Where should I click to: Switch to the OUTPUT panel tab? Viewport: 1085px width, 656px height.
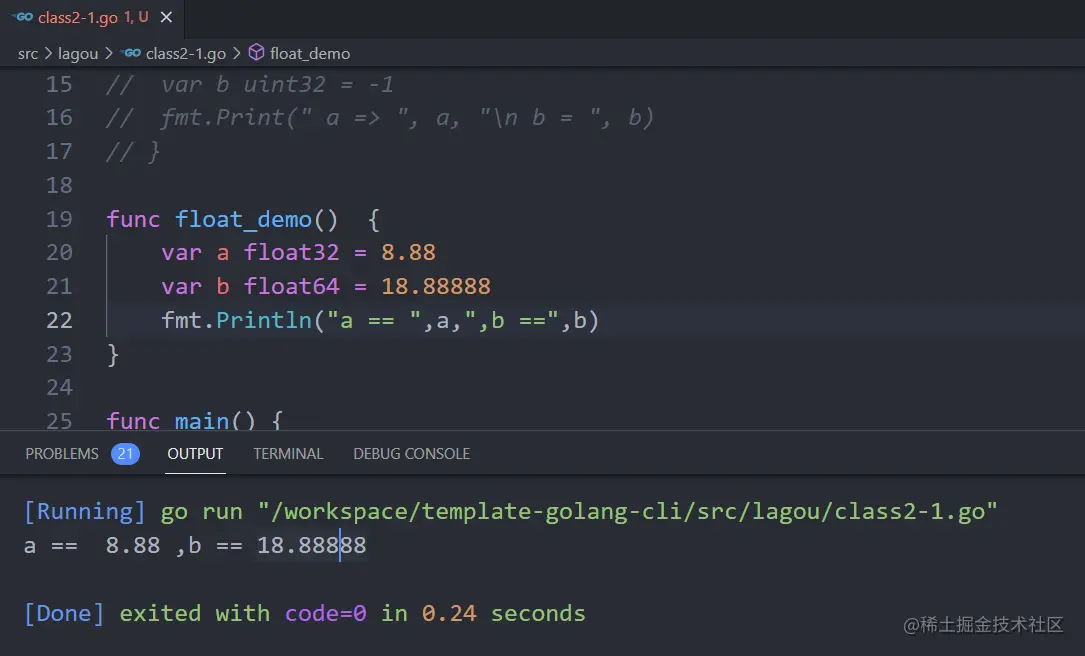pyautogui.click(x=195, y=454)
